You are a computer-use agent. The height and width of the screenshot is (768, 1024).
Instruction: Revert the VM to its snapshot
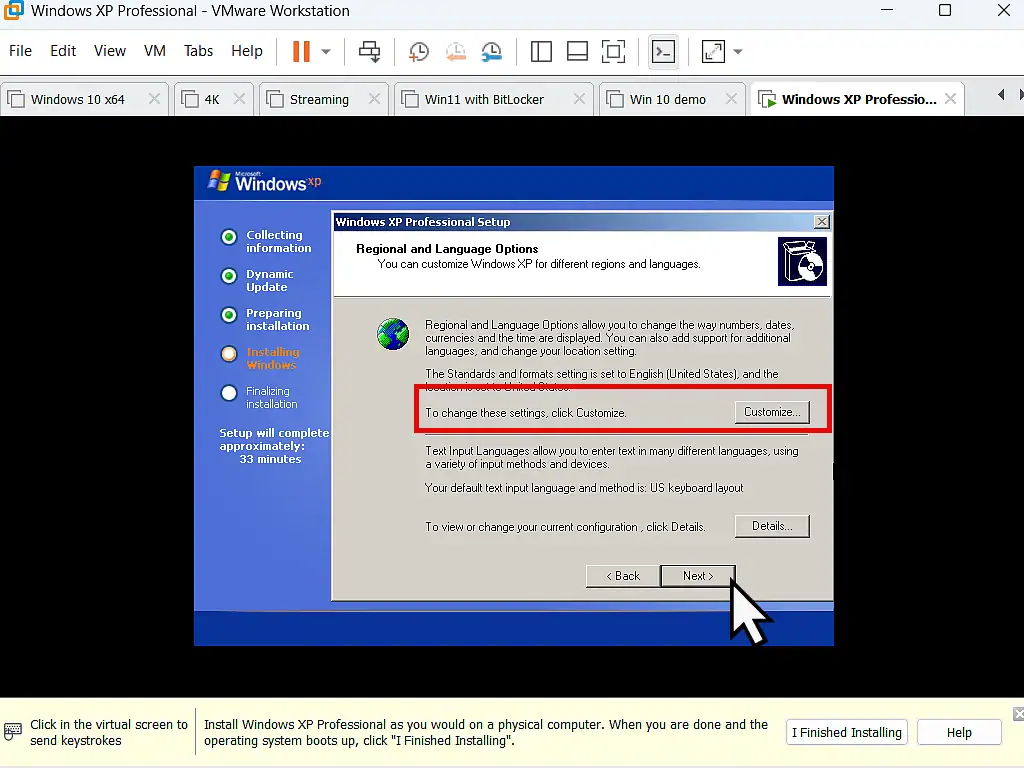455,51
